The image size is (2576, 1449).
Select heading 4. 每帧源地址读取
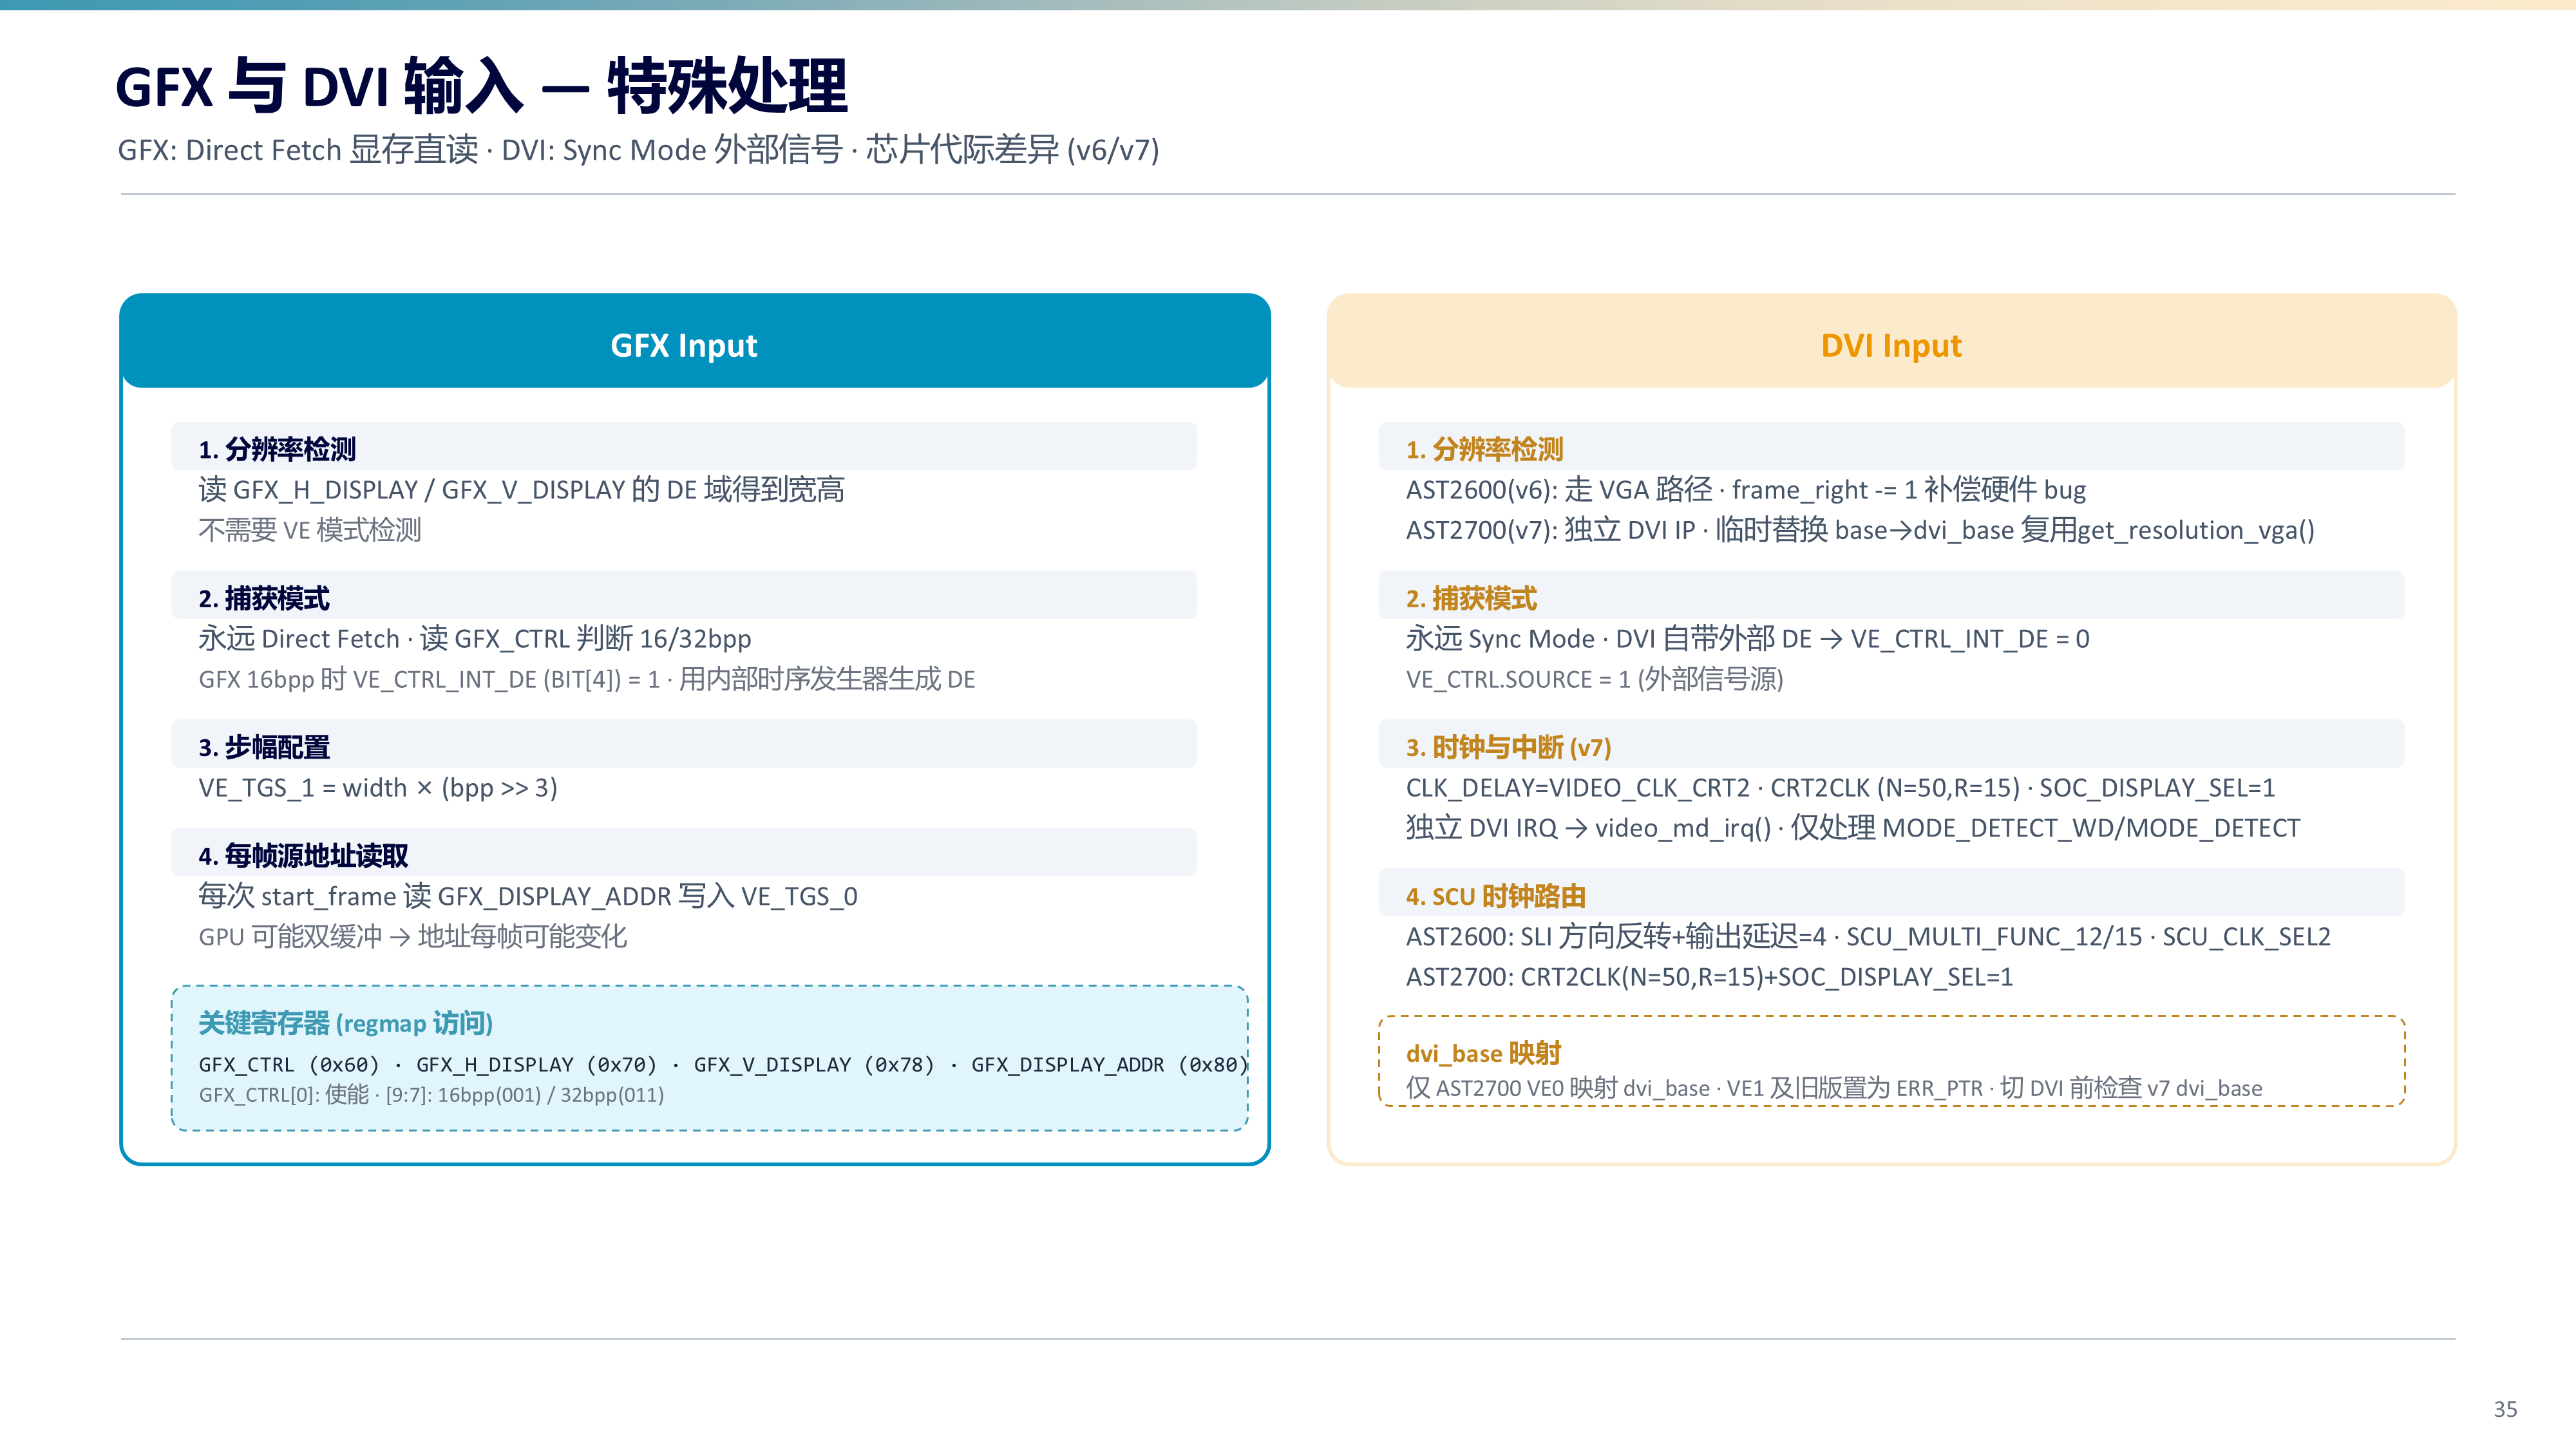pos(303,856)
